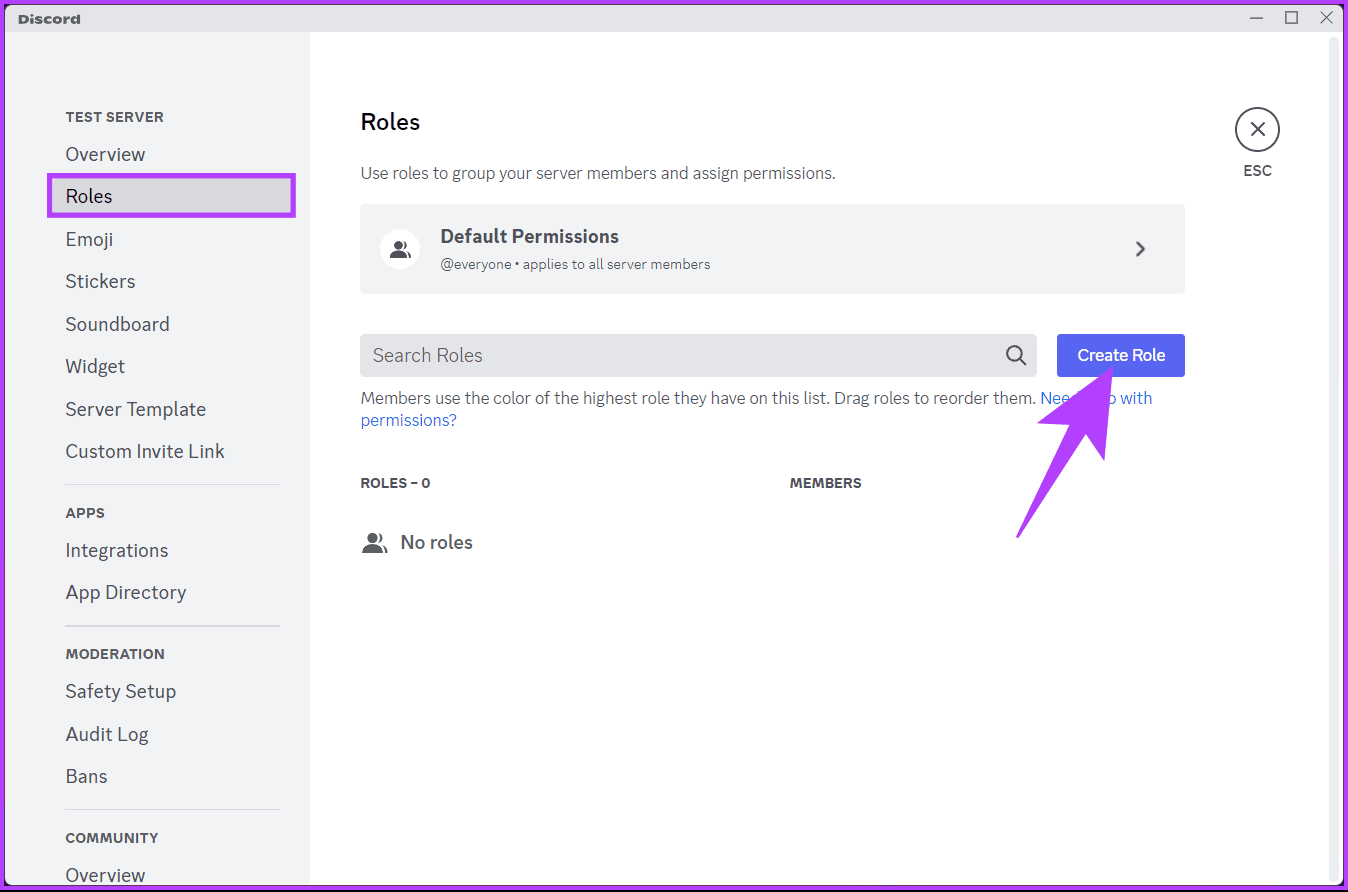The image size is (1348, 892).
Task: Maximize the Discord window
Action: point(1291,17)
